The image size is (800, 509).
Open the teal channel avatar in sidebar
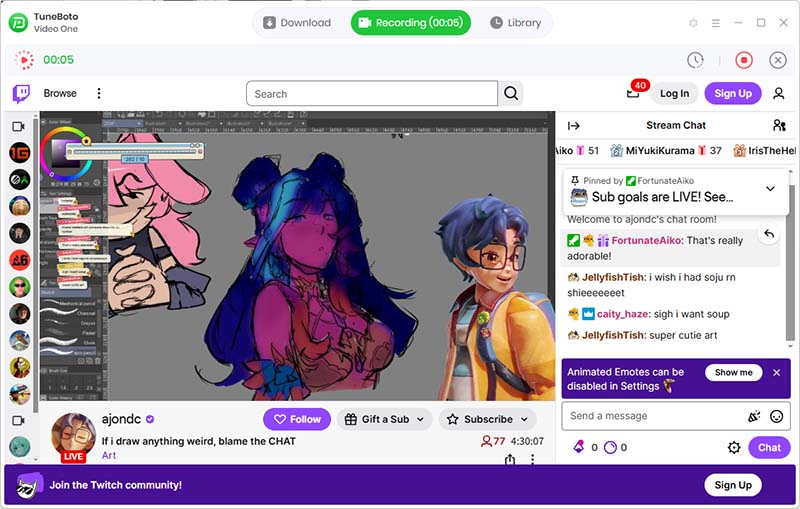click(20, 447)
